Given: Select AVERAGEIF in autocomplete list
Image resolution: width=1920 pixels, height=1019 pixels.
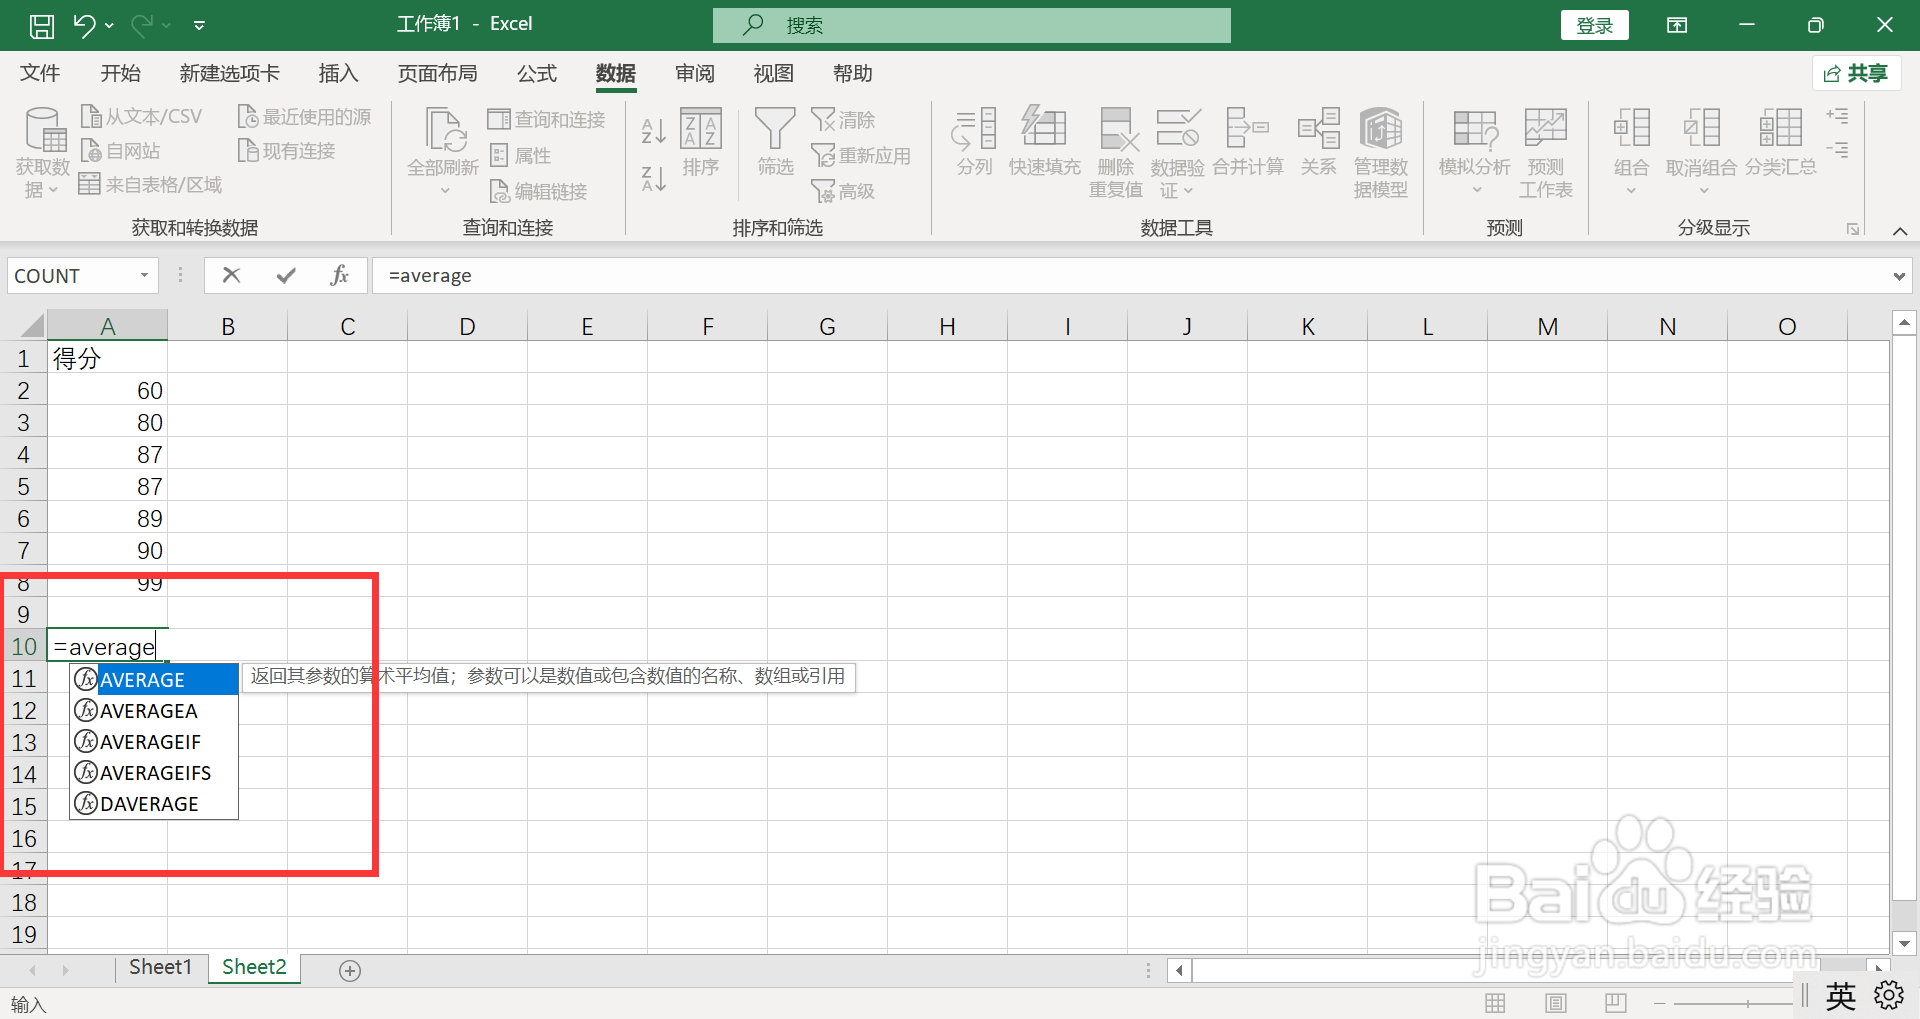Looking at the screenshot, I should [154, 742].
